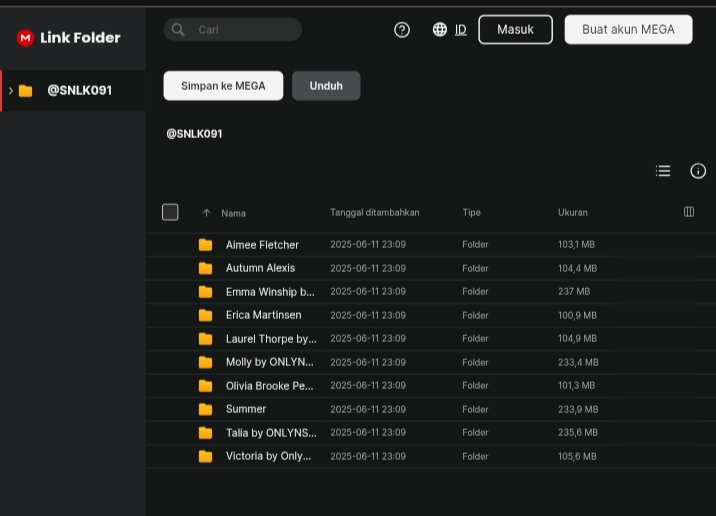Click the search magnifier icon
This screenshot has height=516, width=716.
pos(178,30)
